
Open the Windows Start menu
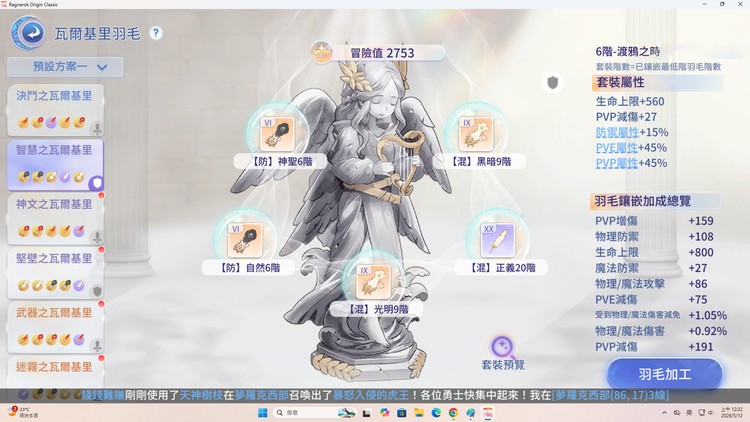pyautogui.click(x=263, y=412)
